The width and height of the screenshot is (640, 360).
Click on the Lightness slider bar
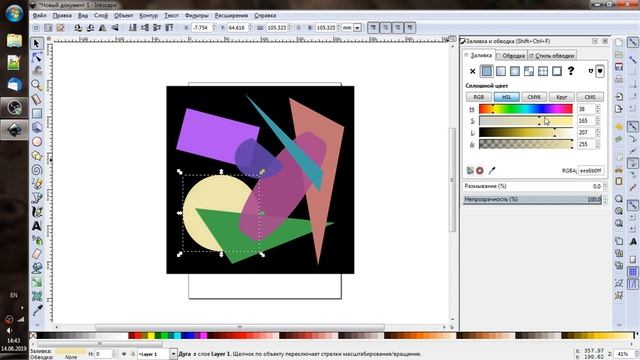(526, 133)
